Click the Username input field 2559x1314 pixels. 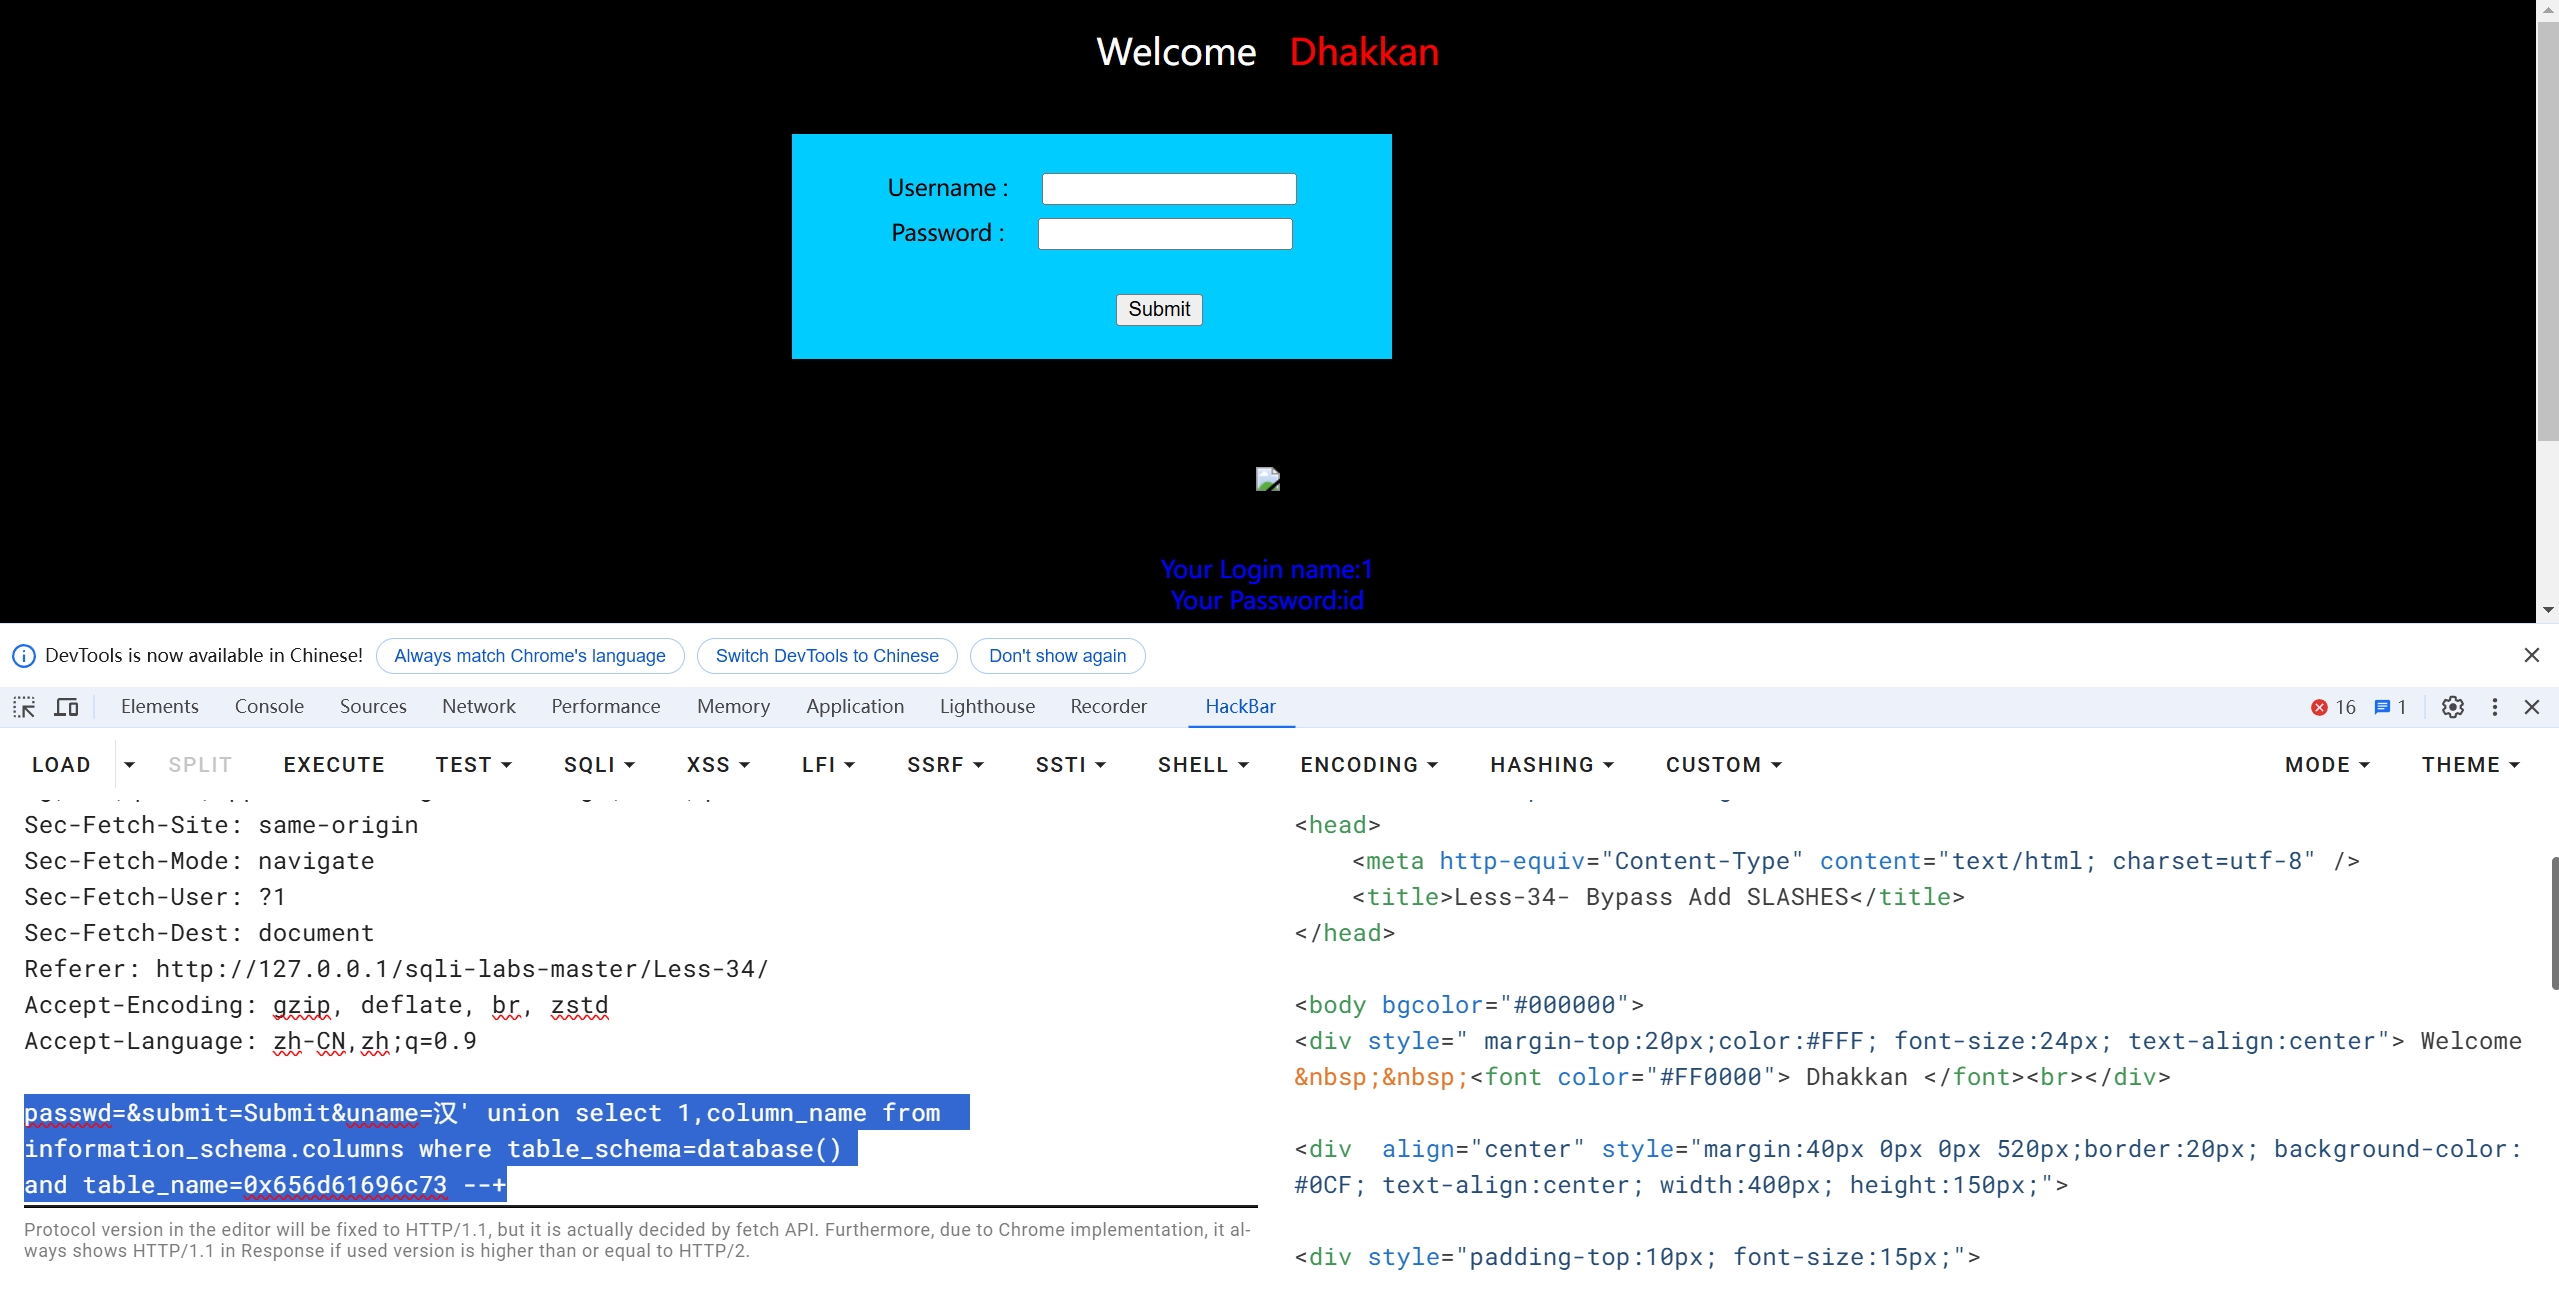(x=1168, y=189)
